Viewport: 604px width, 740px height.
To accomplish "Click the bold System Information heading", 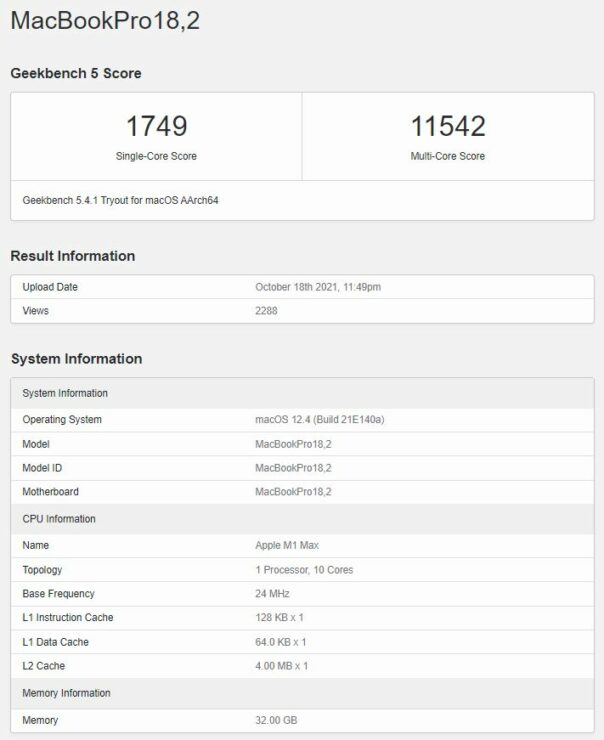I will 76,359.
